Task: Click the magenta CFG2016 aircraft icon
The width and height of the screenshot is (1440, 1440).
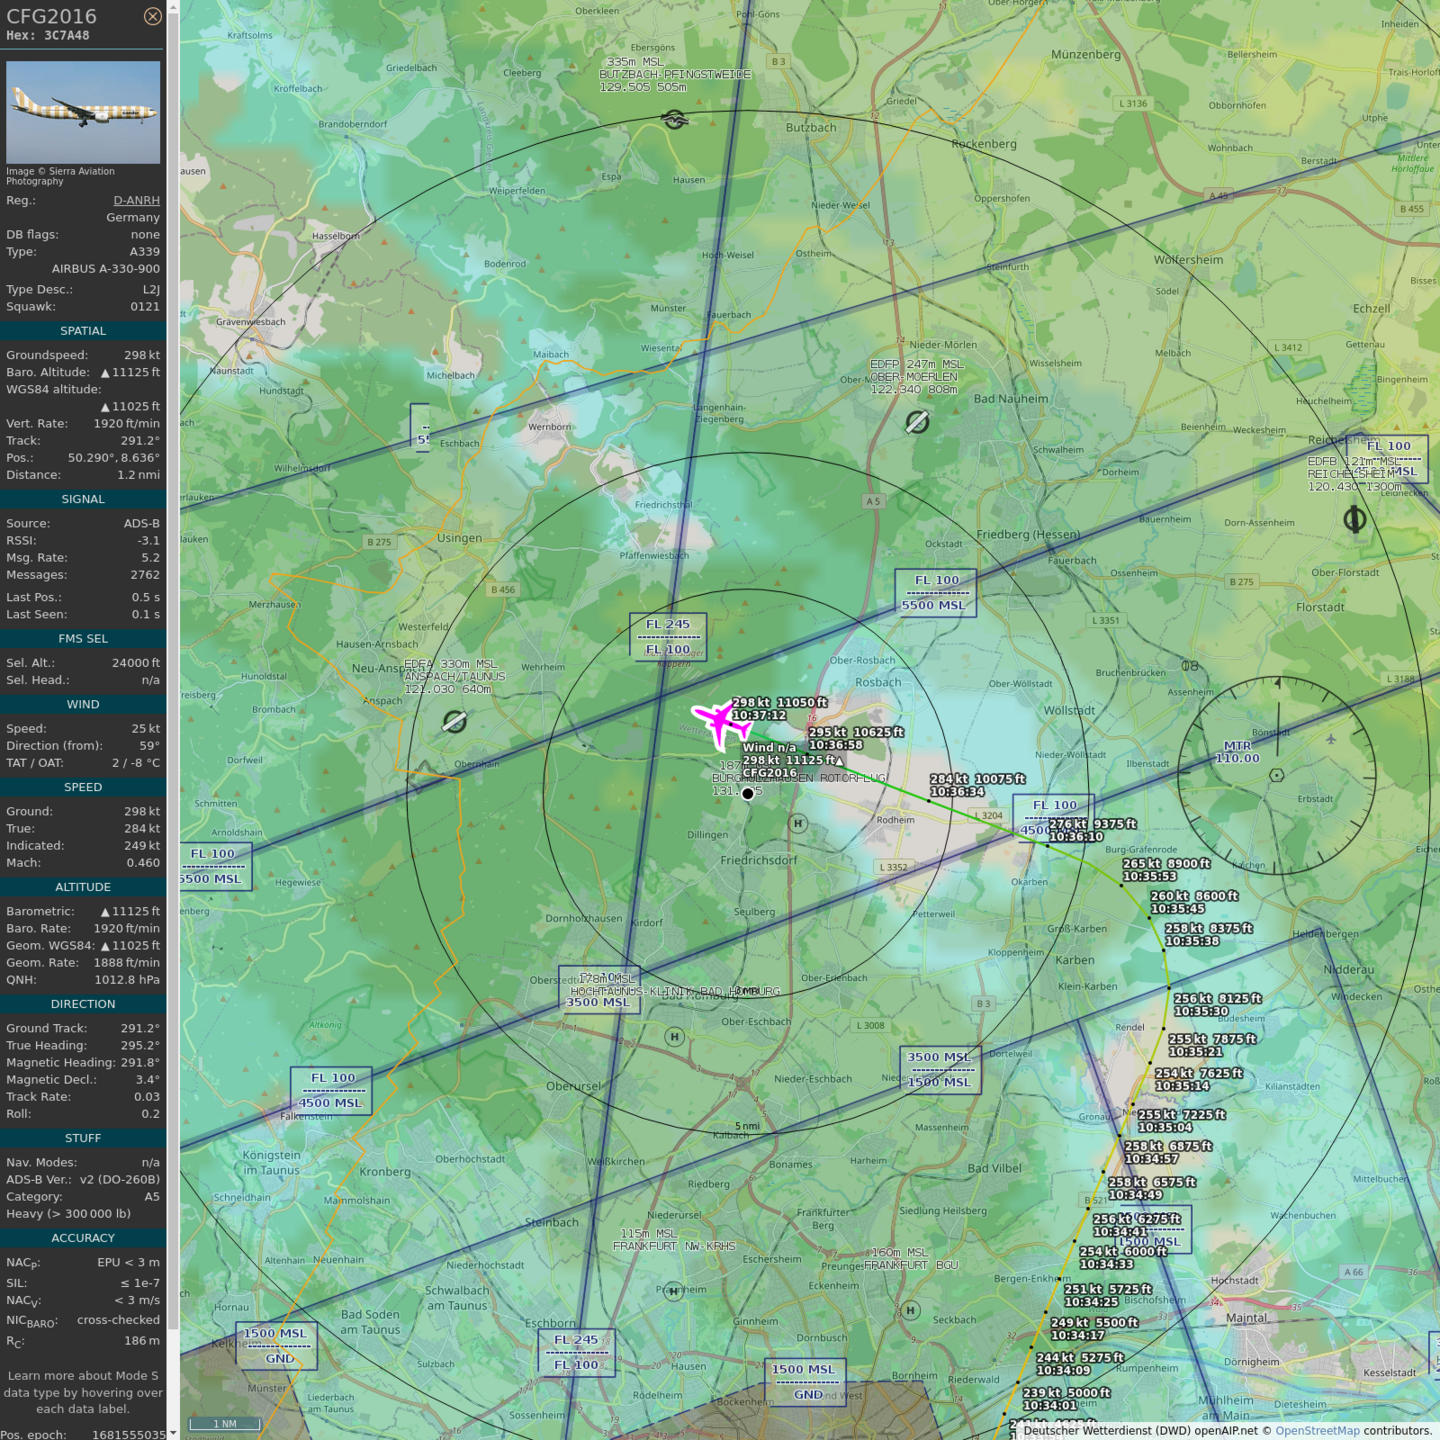Action: (720, 722)
